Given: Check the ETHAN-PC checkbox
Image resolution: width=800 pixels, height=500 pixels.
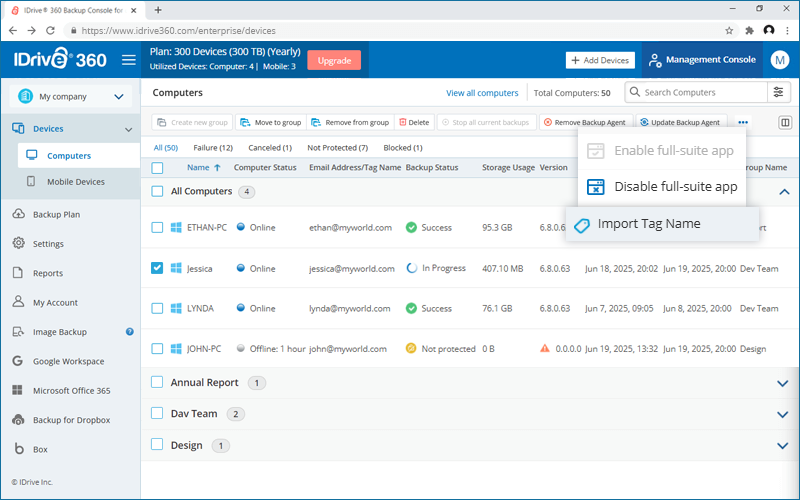Looking at the screenshot, I should (157, 228).
